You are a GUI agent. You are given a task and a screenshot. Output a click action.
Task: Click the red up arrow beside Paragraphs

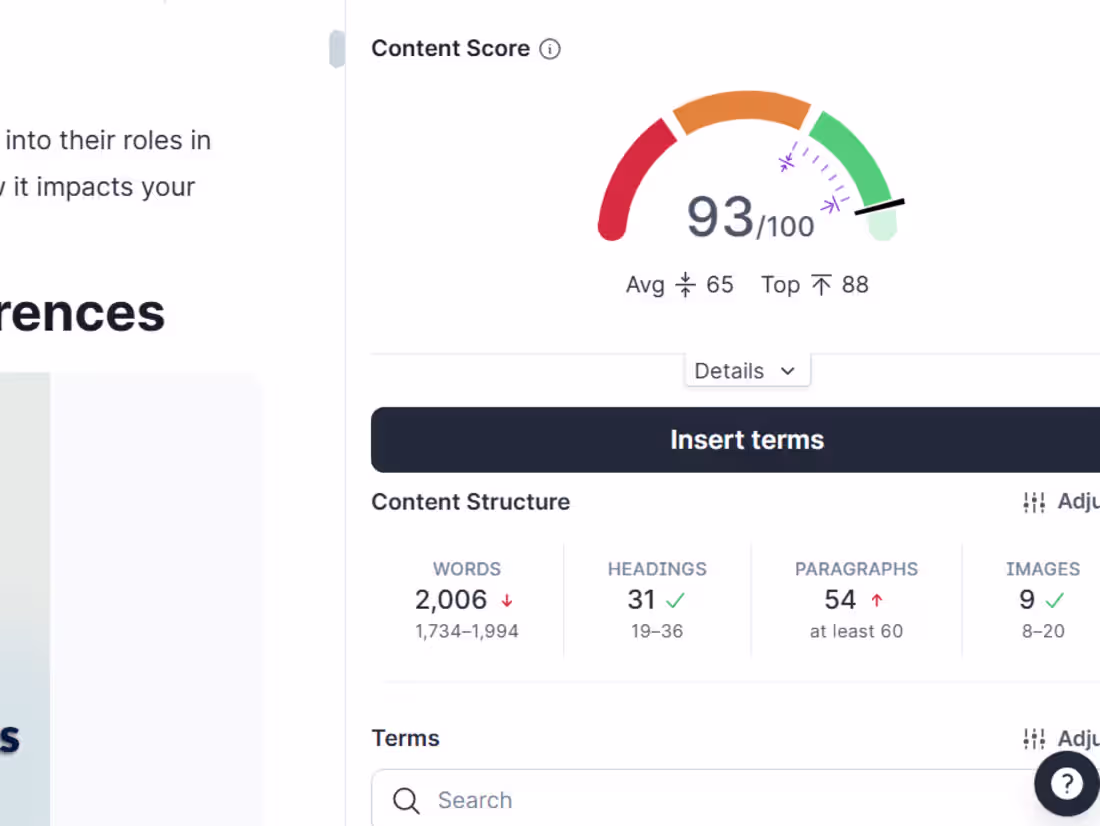pyautogui.click(x=877, y=600)
